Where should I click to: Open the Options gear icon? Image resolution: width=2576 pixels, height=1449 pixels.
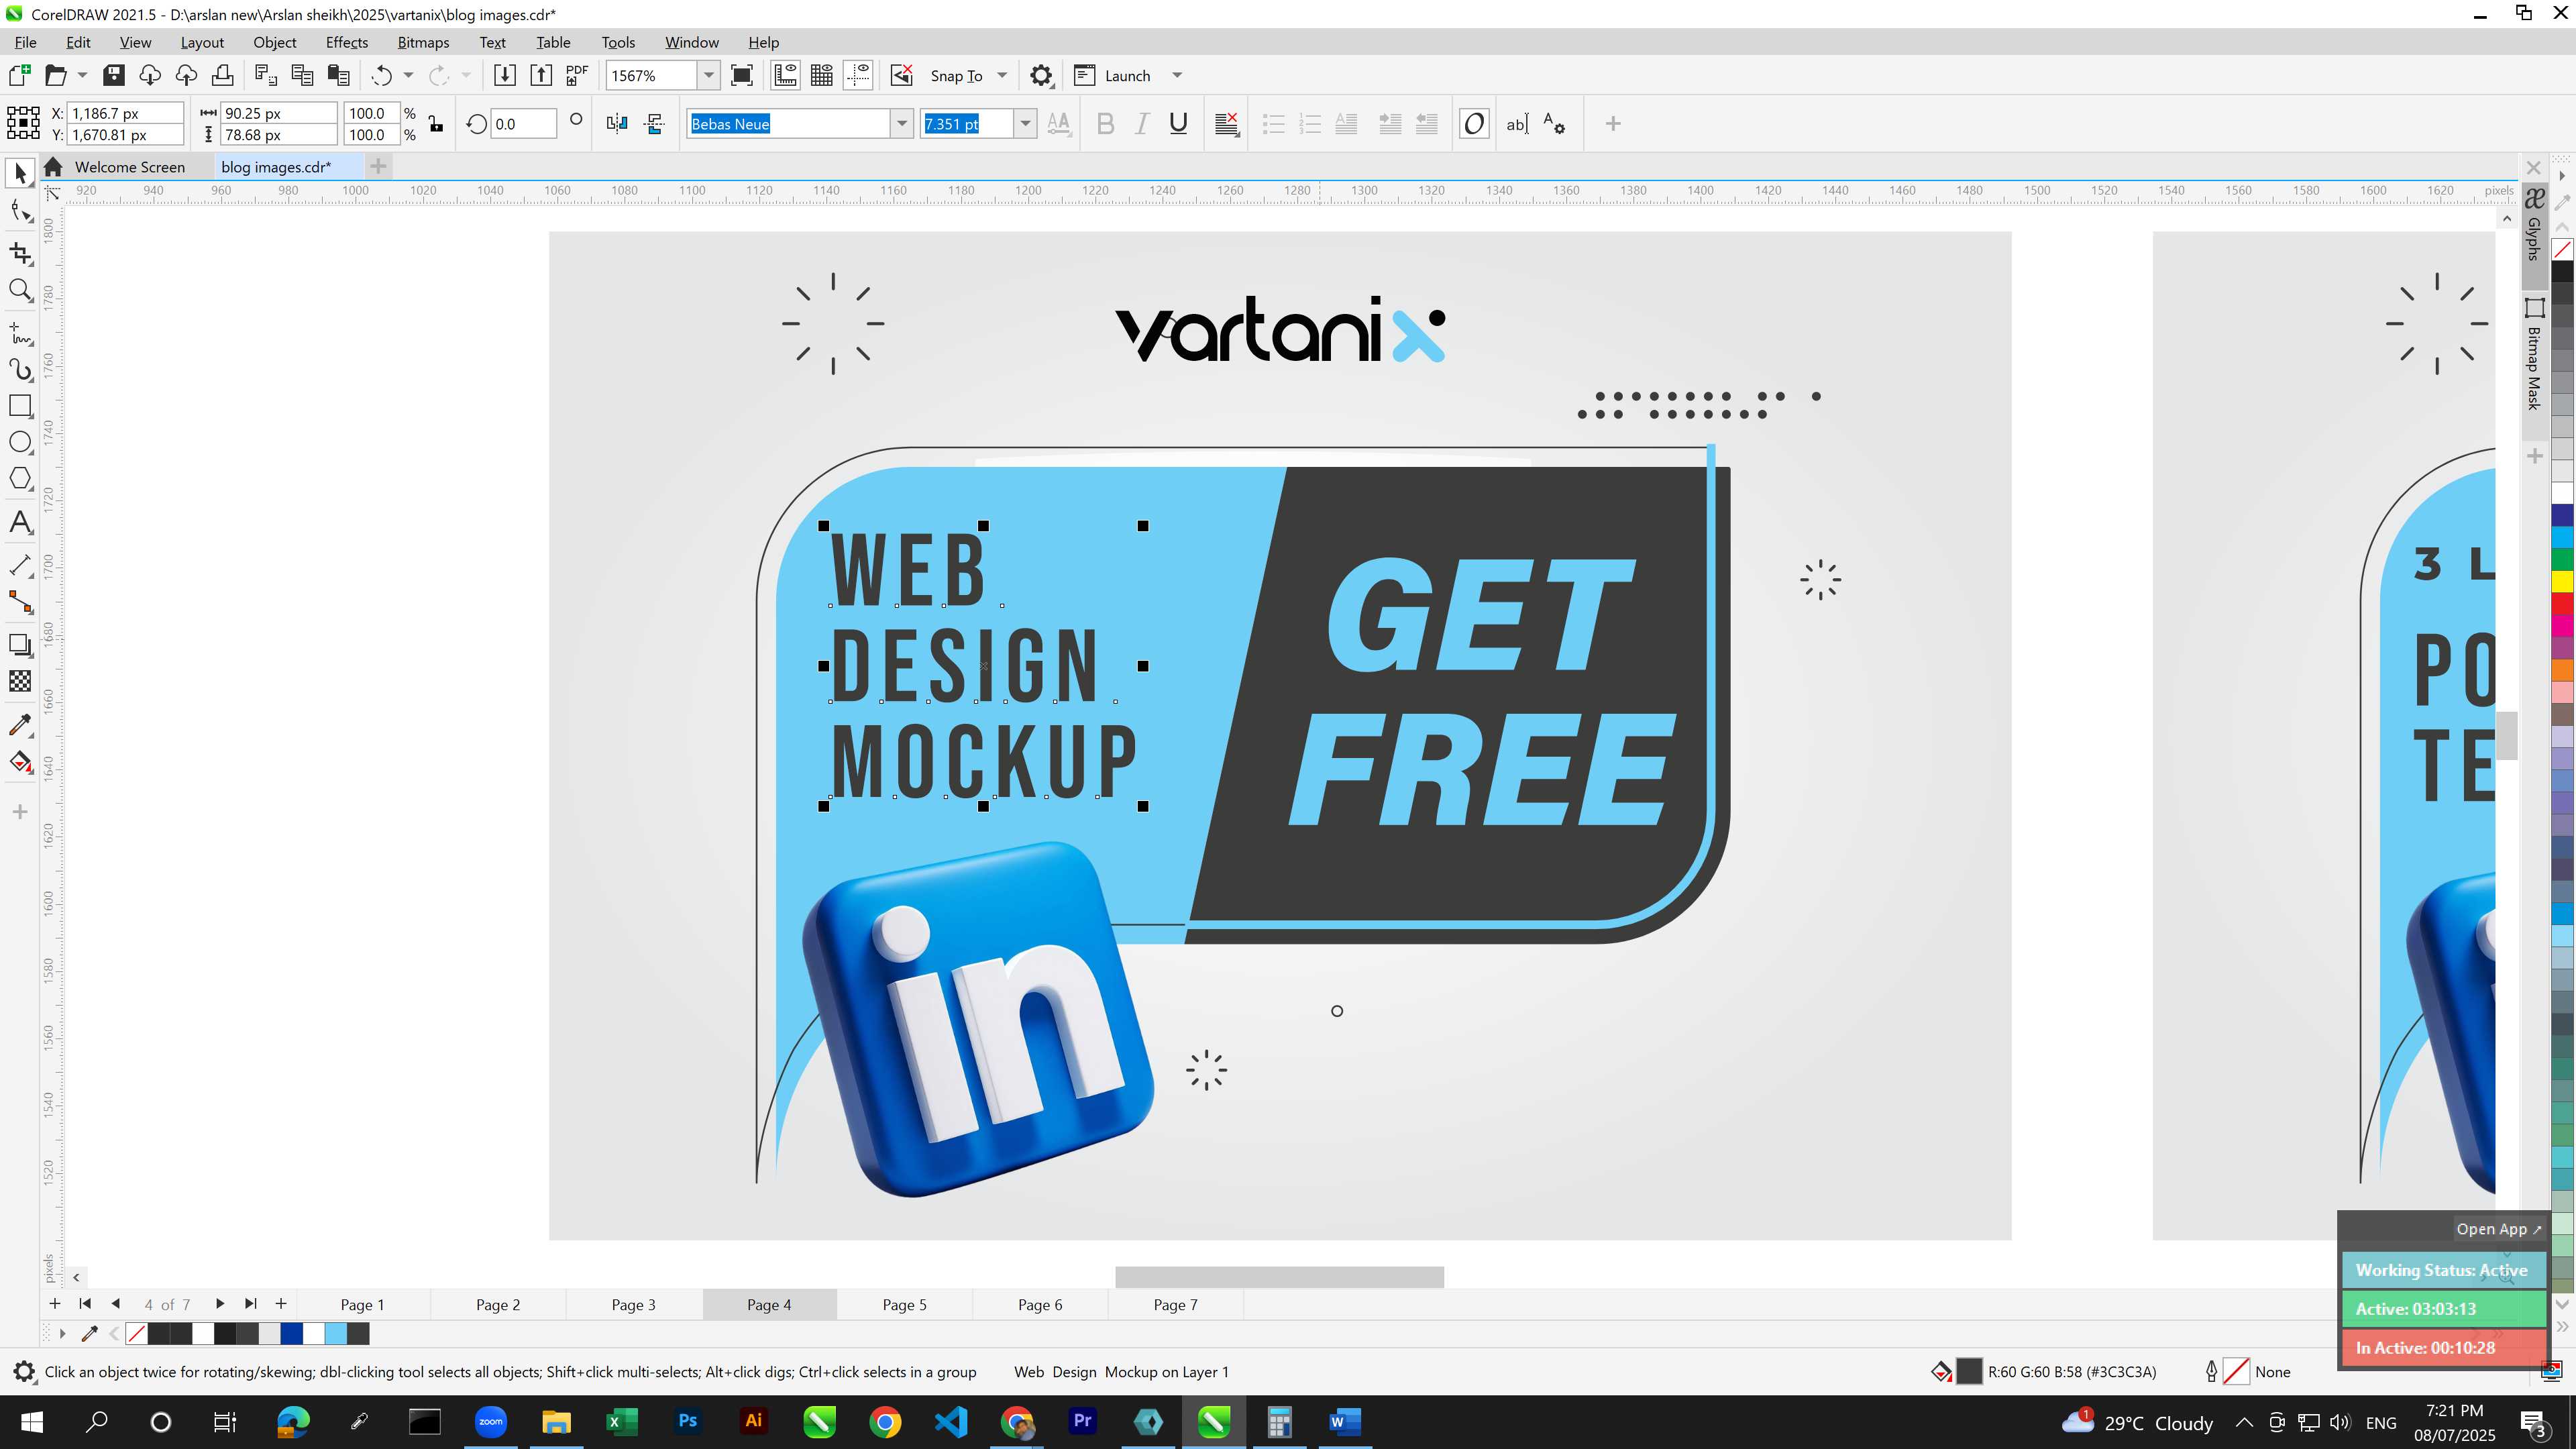(x=1041, y=75)
